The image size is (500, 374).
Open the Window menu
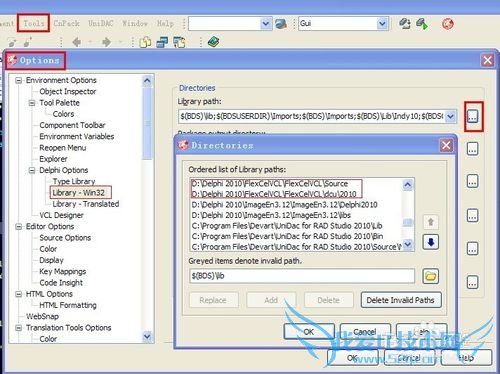click(x=135, y=23)
